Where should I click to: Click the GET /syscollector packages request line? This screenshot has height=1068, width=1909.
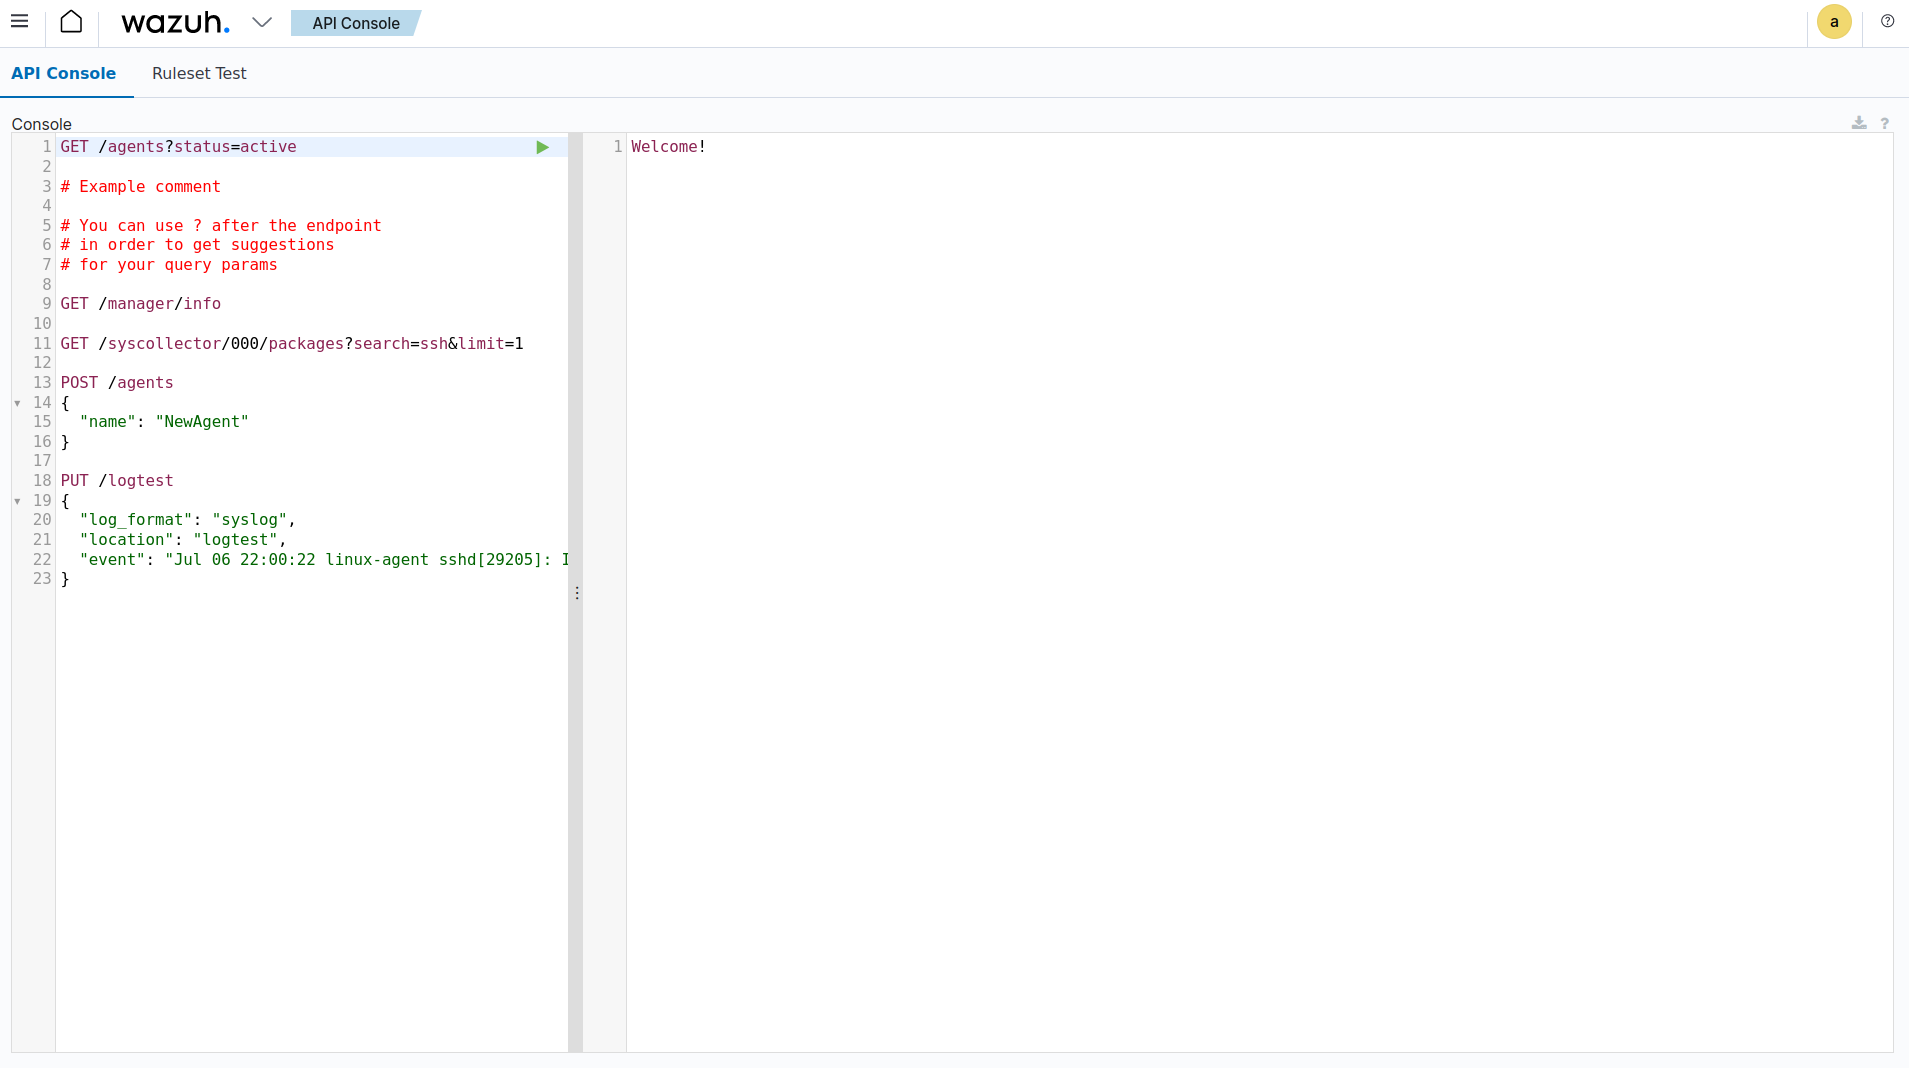pos(292,344)
